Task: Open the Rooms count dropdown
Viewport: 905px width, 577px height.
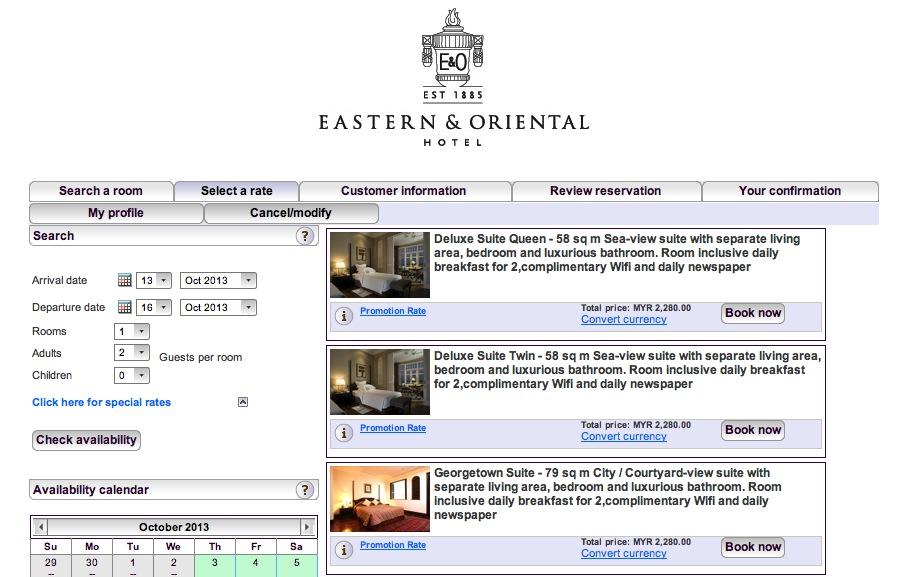Action: (132, 331)
